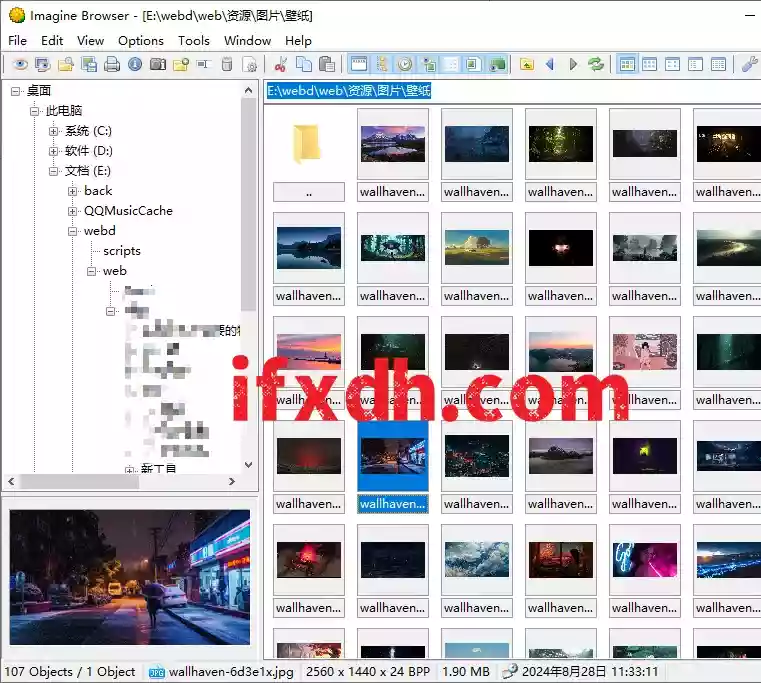This screenshot has height=683, width=761.
Task: Select the QQMusicCache folder label
Action: pyautogui.click(x=128, y=211)
